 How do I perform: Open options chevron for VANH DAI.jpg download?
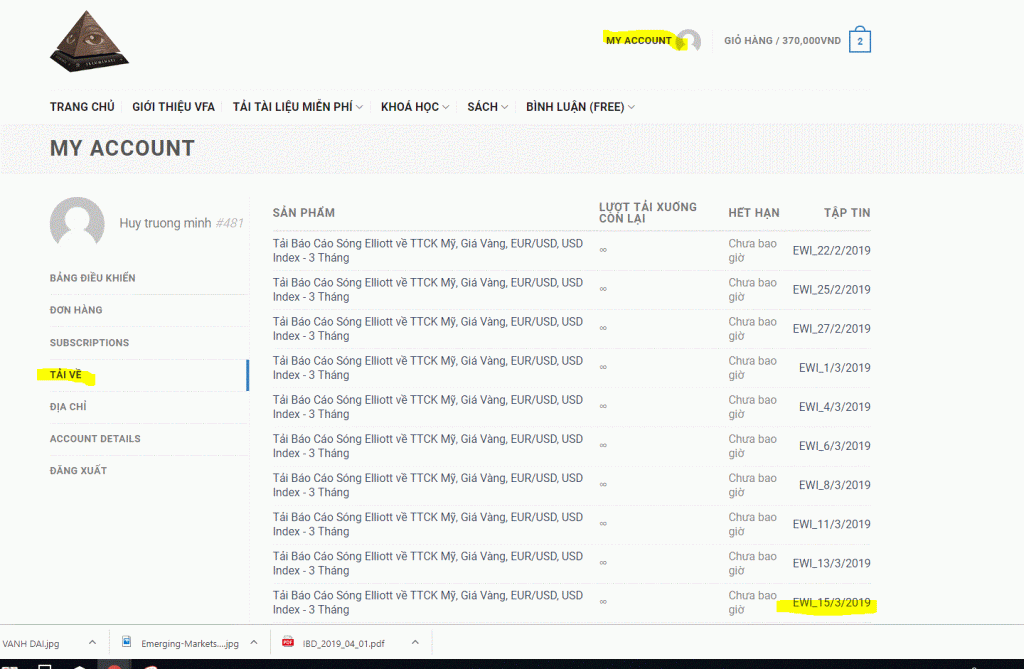coord(92,643)
